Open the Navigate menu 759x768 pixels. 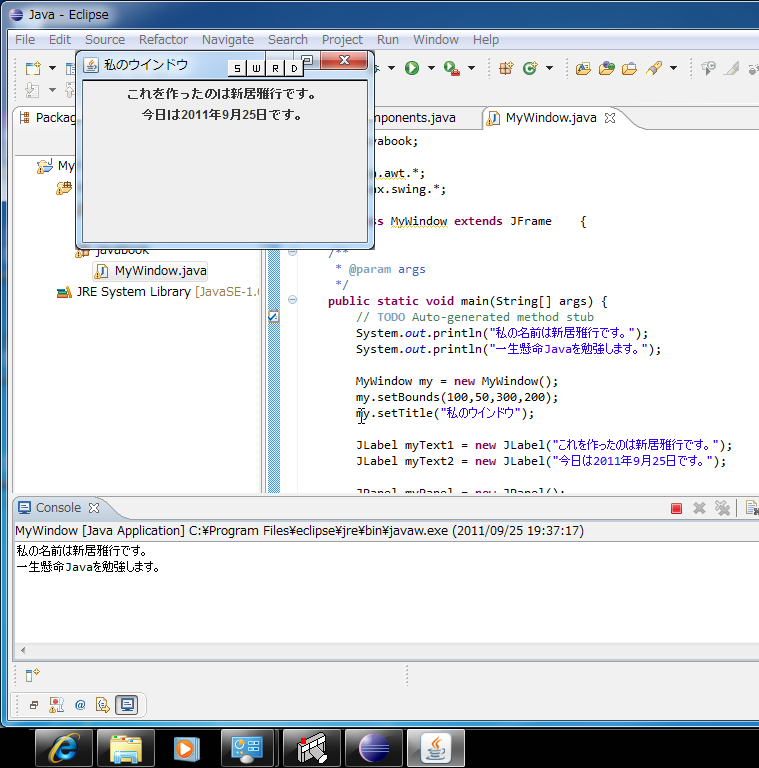227,39
